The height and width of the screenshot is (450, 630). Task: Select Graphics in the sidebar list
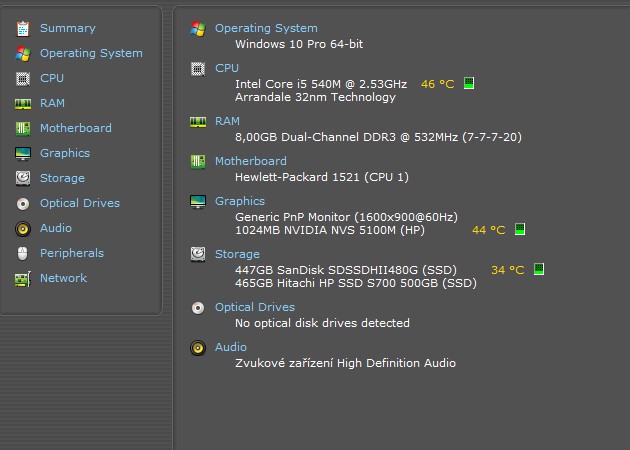pyautogui.click(x=65, y=153)
